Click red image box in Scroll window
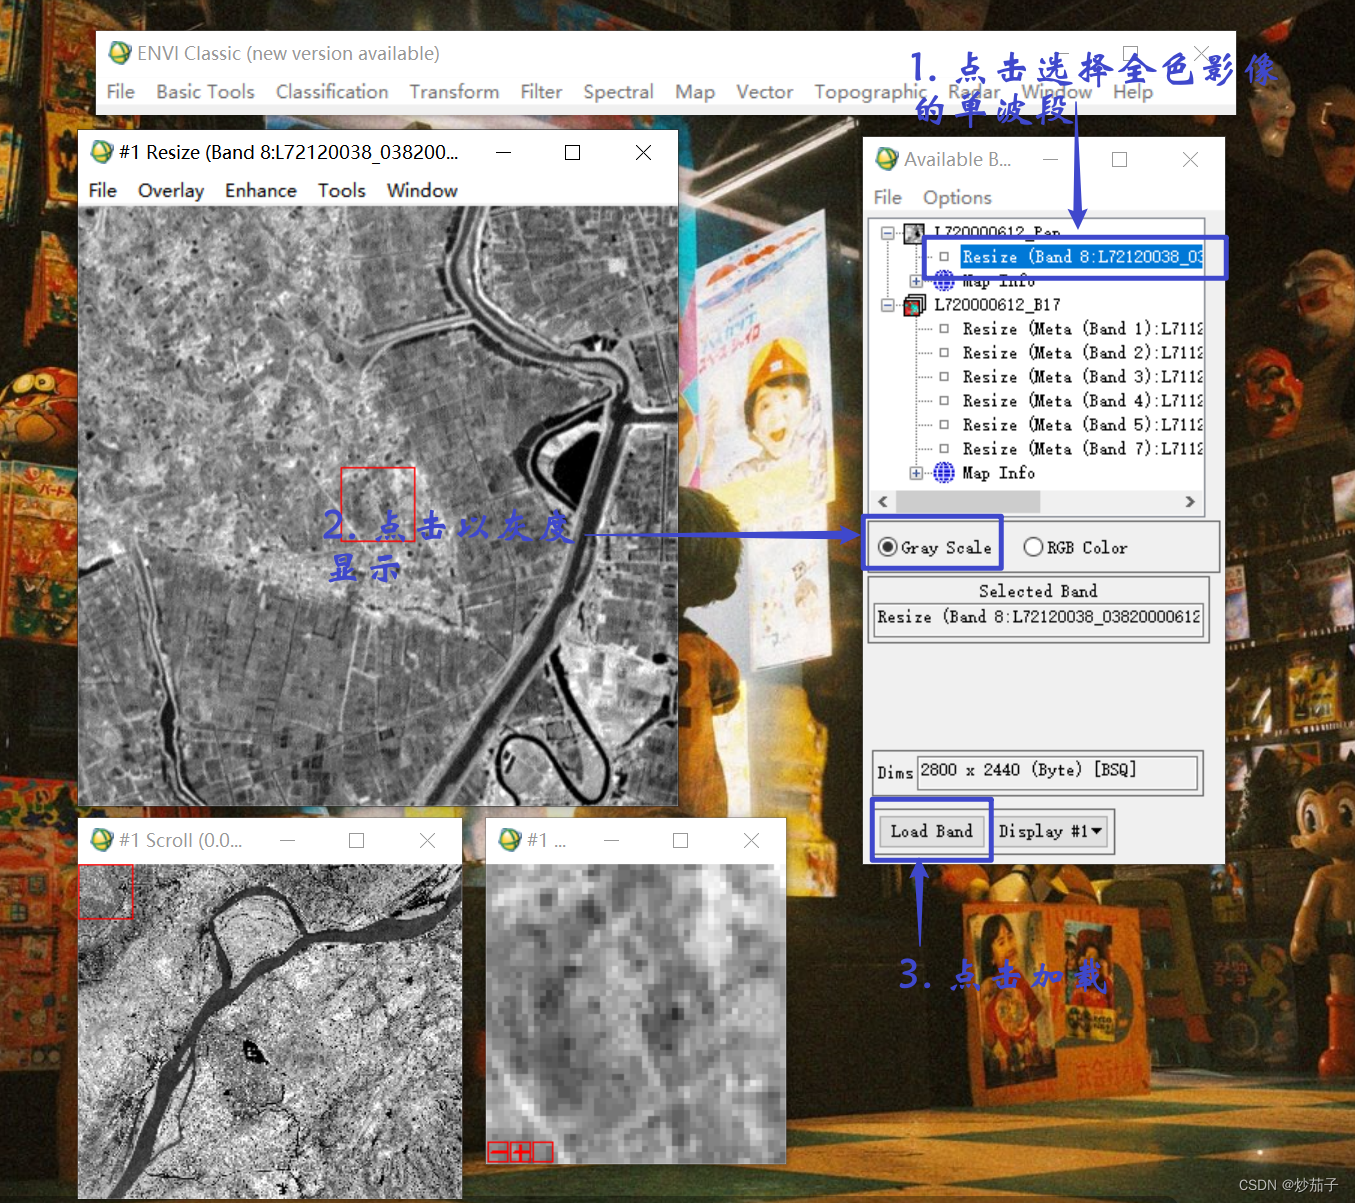 click(106, 891)
